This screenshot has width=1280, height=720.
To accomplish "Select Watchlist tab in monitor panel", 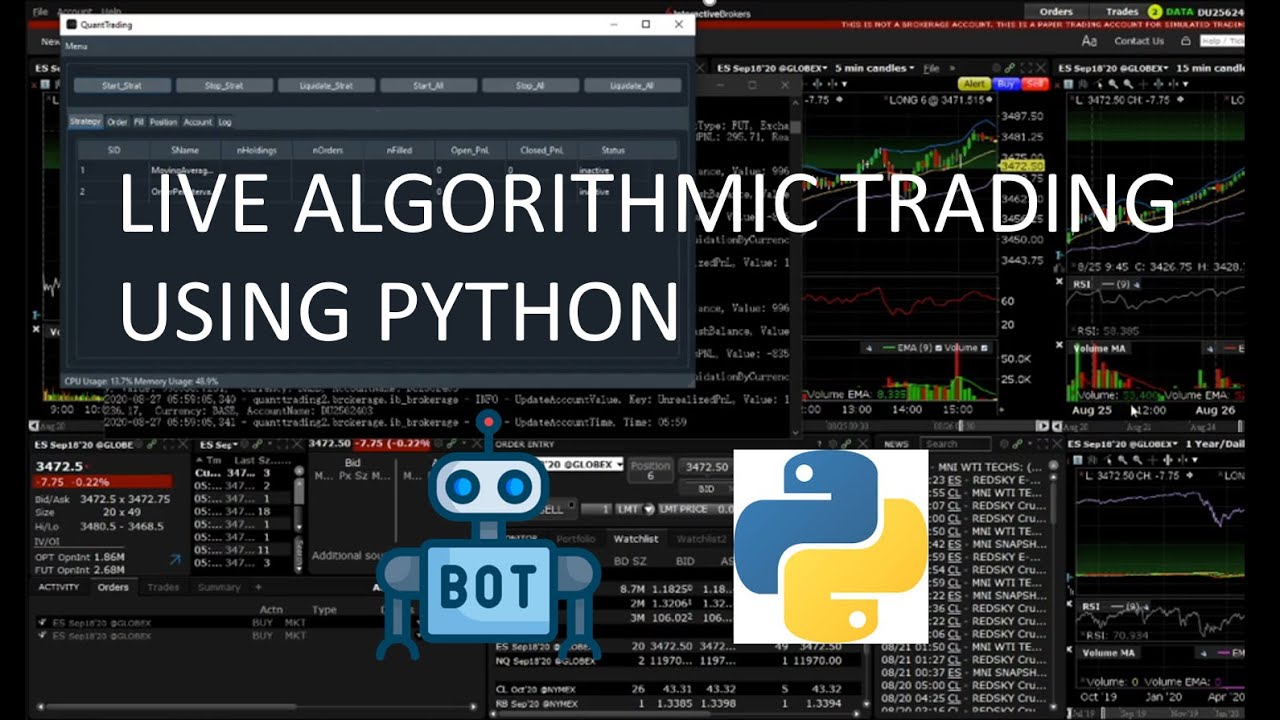I will (x=635, y=539).
